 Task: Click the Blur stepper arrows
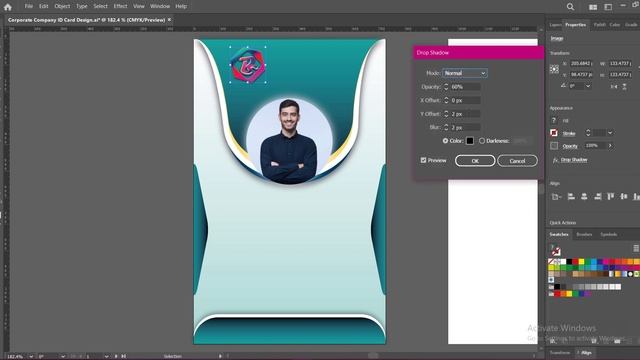coord(446,127)
